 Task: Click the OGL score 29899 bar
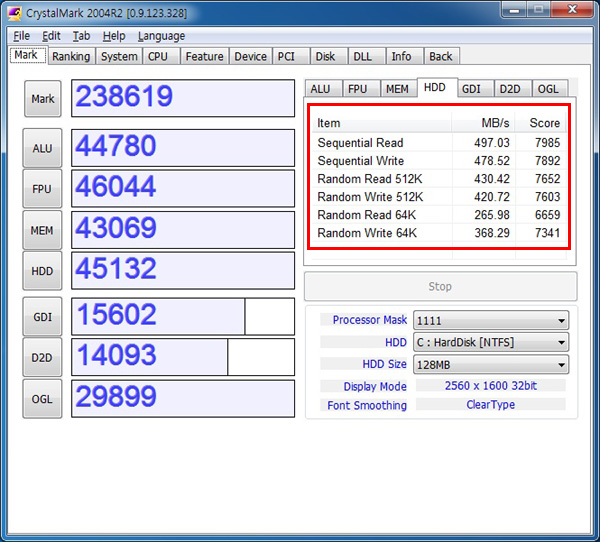pos(183,398)
